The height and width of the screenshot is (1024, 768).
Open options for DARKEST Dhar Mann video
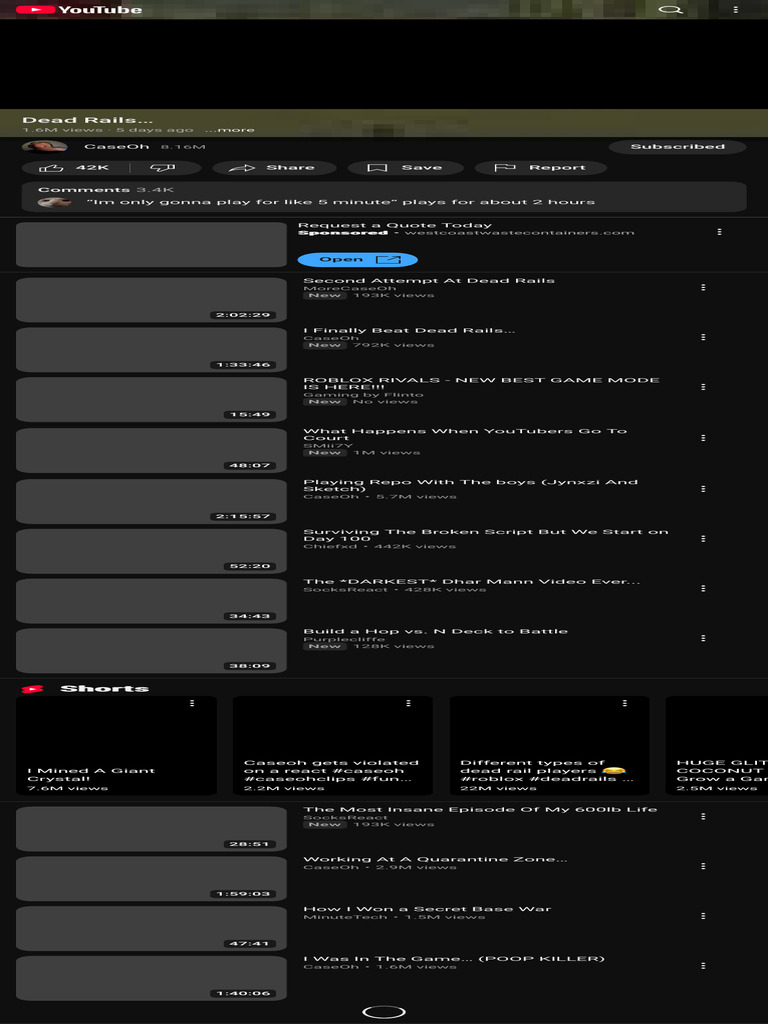coord(703,588)
